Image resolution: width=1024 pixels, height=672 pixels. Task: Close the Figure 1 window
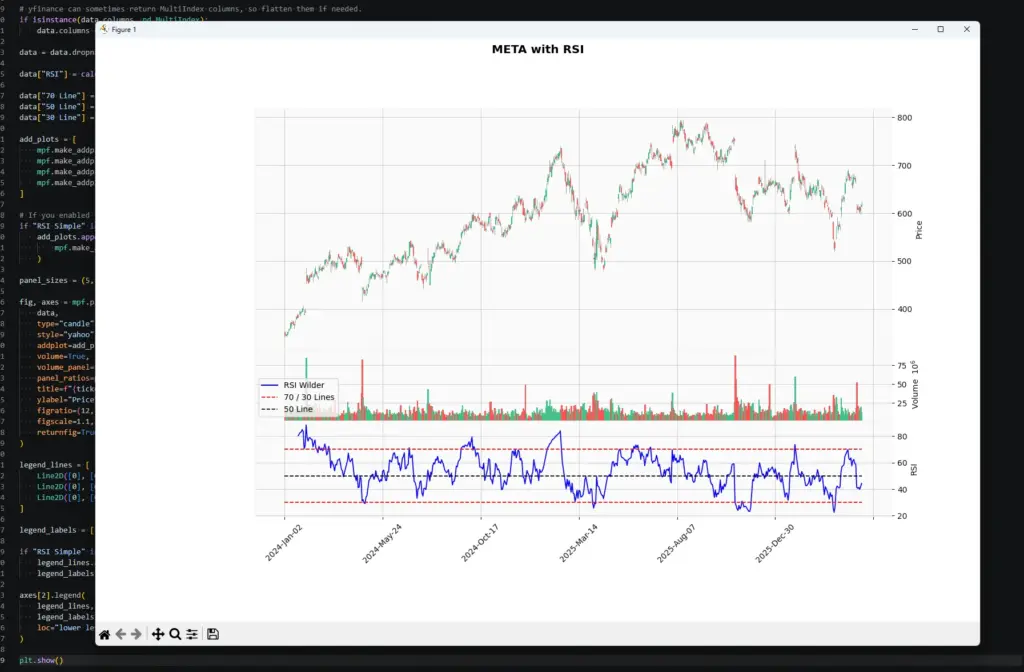967,29
